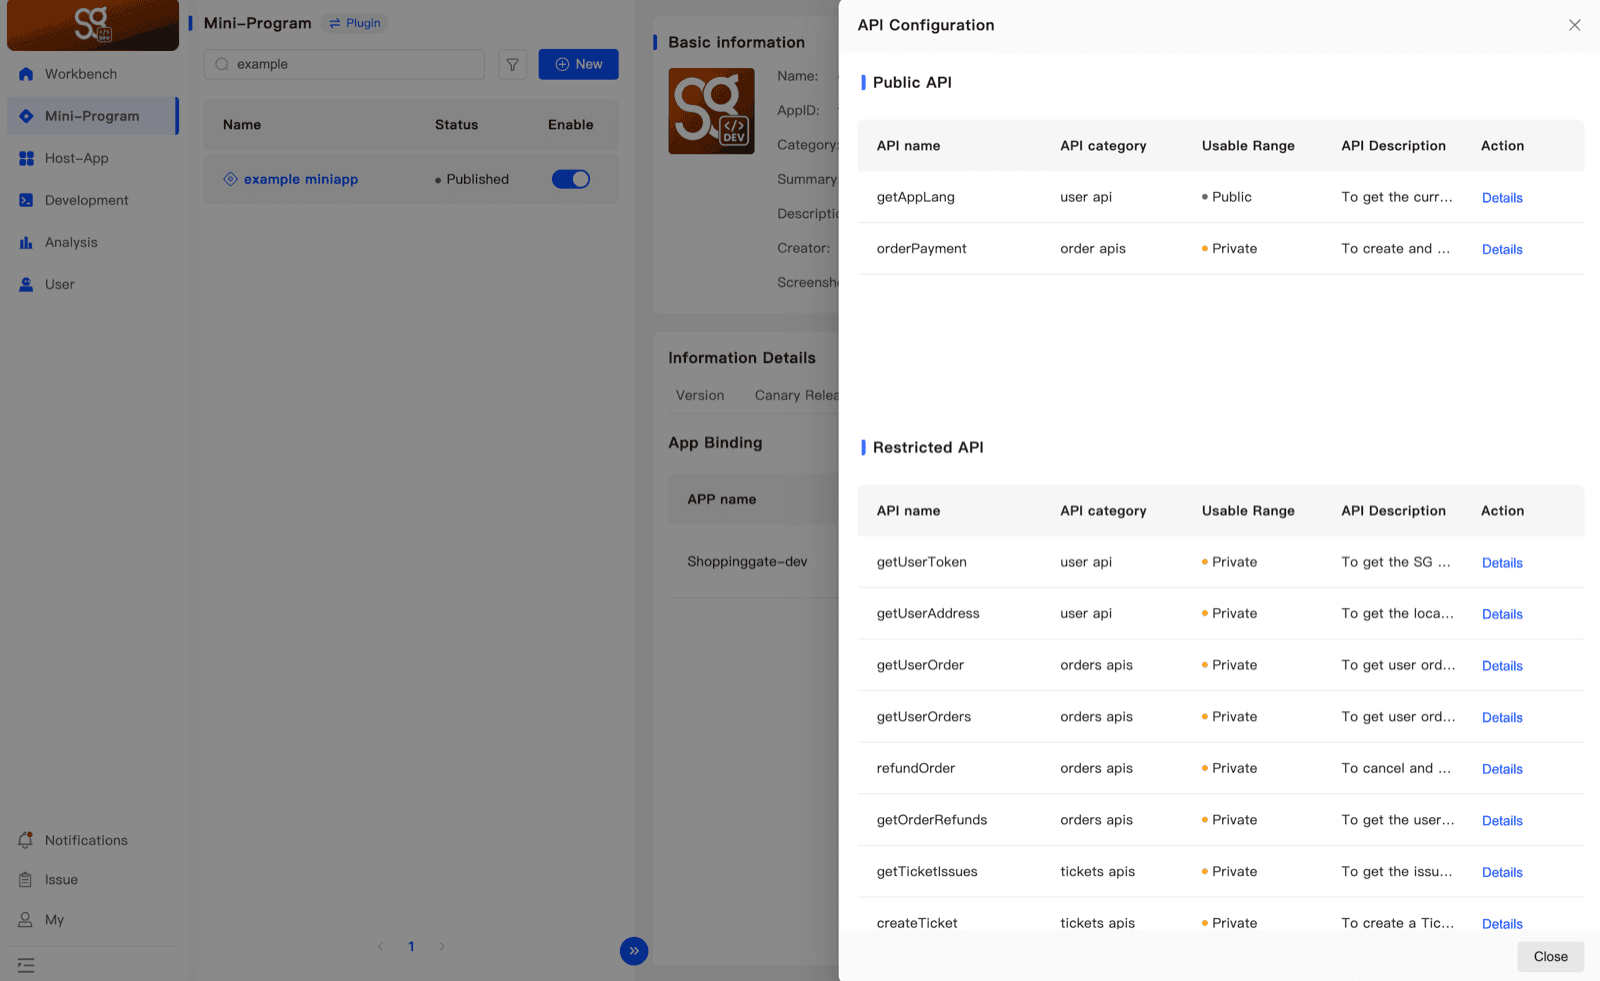Screen dimensions: 1600x981
Task: Toggle the example miniapp enable switch
Action: (571, 179)
